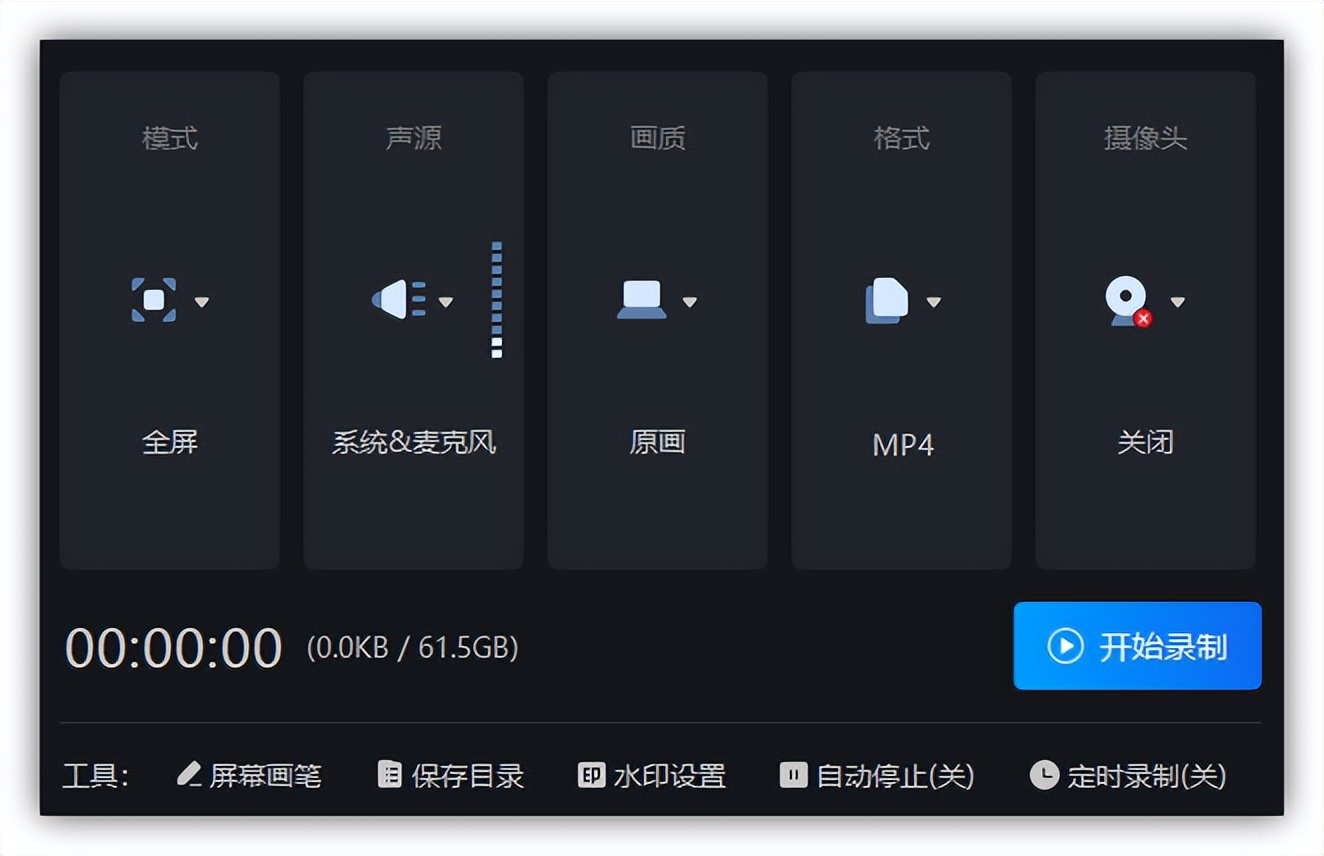Enable 自动停止 auto-stop feature
The width and height of the screenshot is (1324, 856).
point(876,775)
